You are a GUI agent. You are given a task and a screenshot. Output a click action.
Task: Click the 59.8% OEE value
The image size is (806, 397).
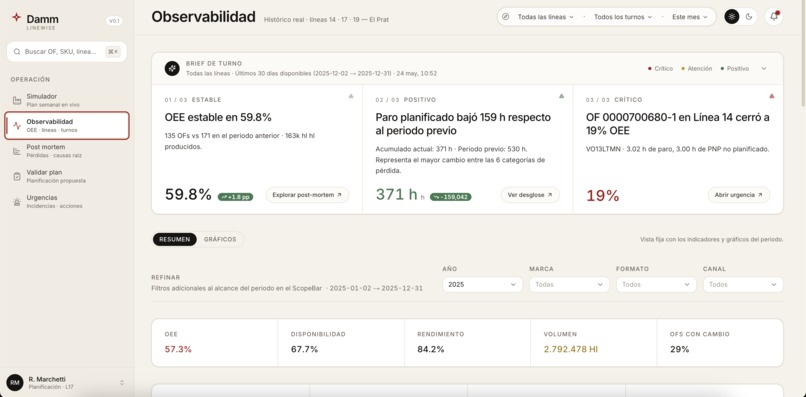click(x=188, y=194)
